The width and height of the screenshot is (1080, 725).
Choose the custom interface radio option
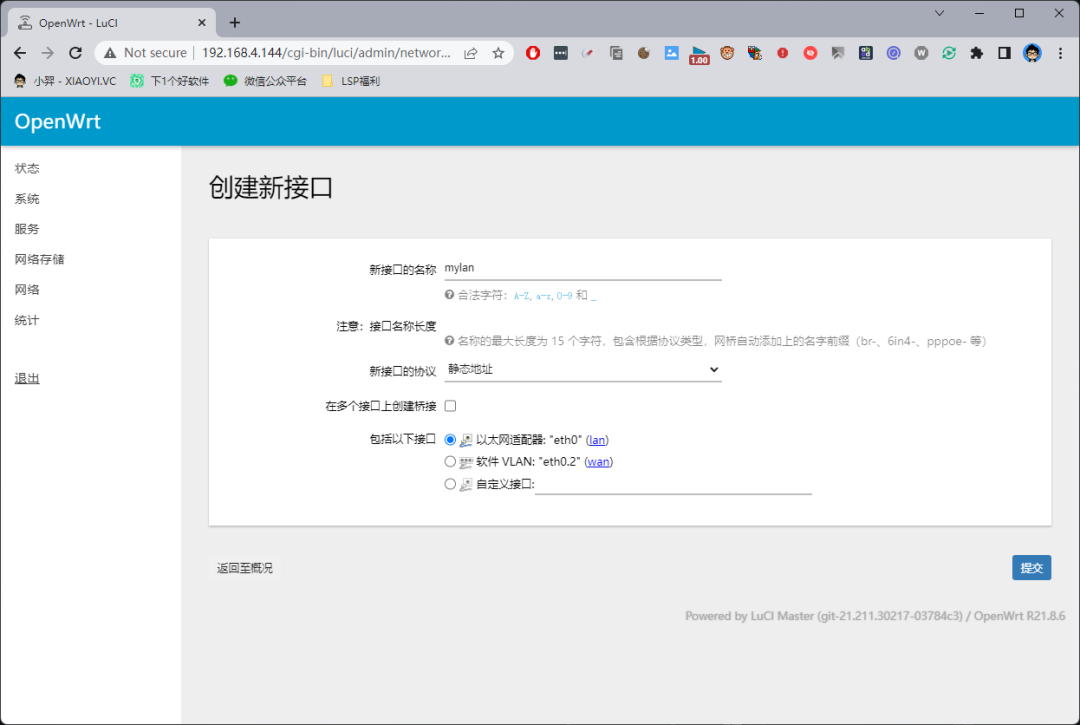pyautogui.click(x=450, y=484)
